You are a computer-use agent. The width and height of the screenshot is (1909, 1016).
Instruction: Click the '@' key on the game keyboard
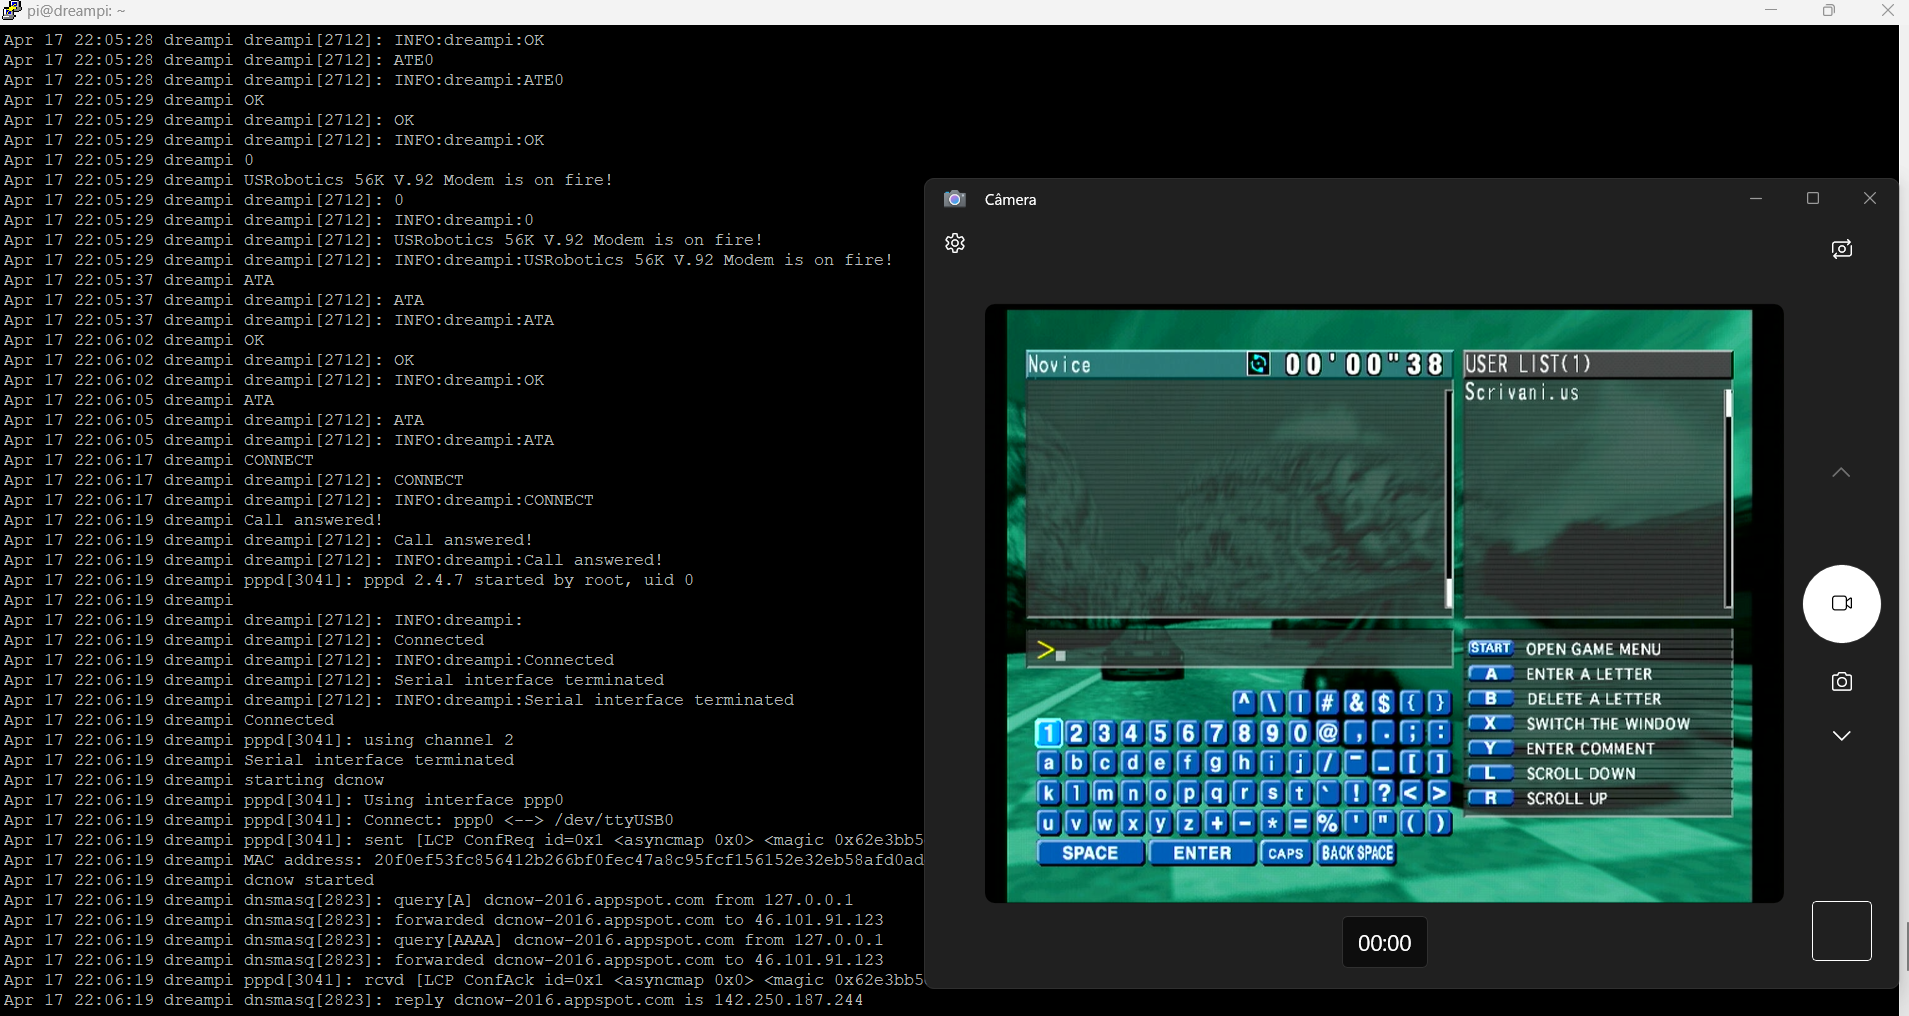[1328, 733]
